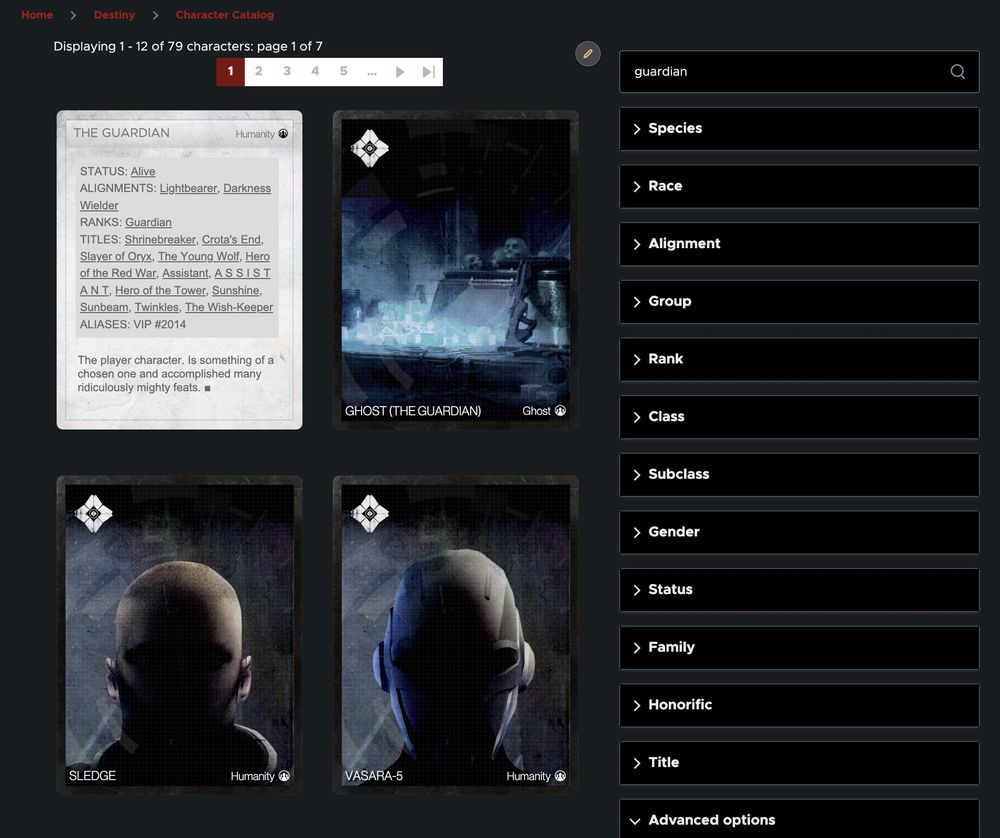
Task: Open the Sledge character card
Action: 179,635
